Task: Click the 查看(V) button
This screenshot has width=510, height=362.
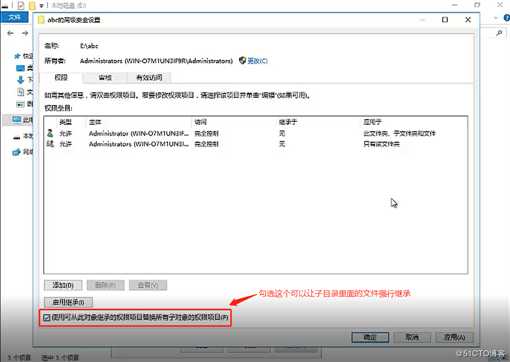Action: (148, 285)
